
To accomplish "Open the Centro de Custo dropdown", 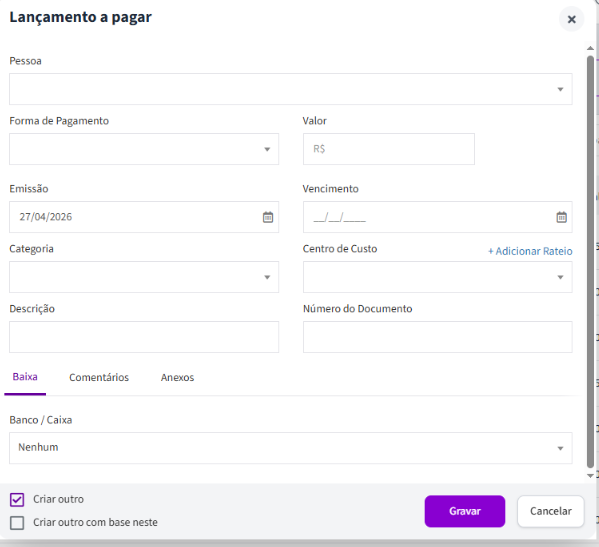I will (x=438, y=277).
